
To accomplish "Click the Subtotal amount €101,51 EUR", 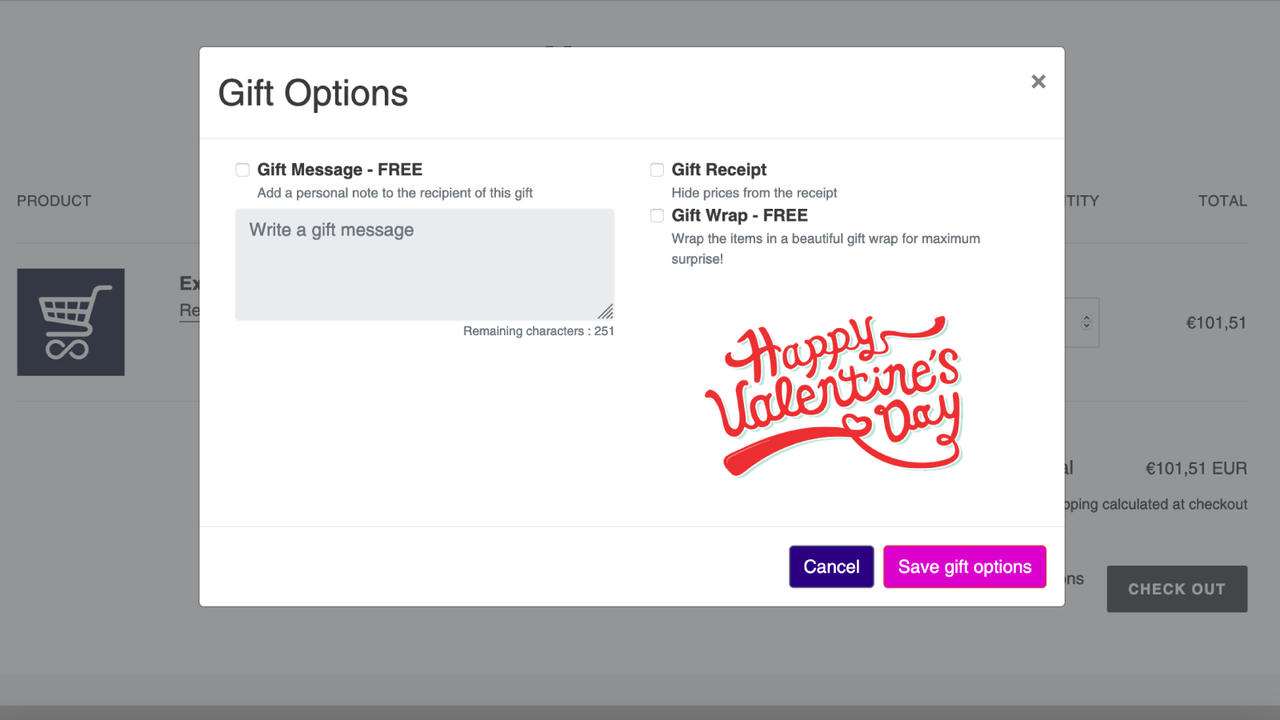I will point(1196,468).
